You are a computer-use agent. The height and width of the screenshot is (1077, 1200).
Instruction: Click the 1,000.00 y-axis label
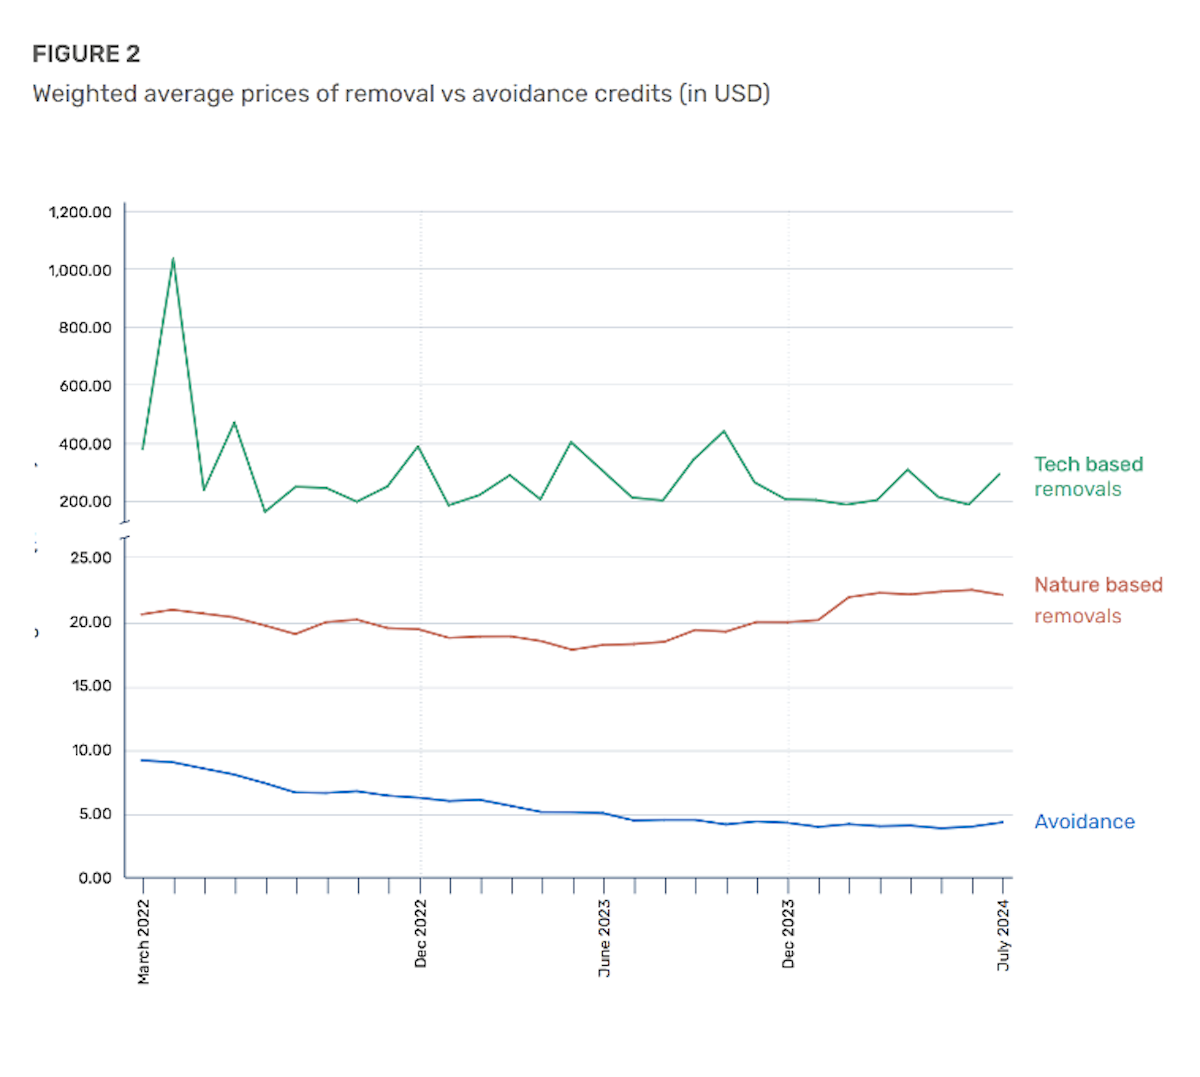click(80, 270)
